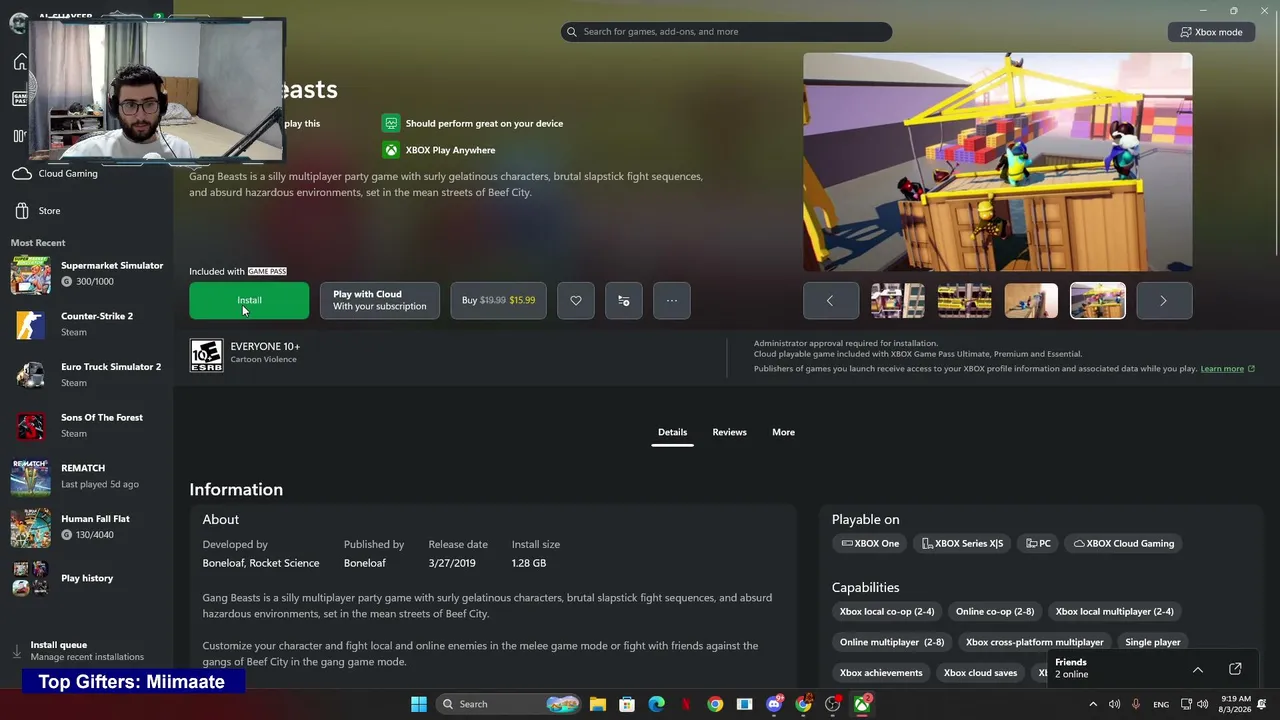
Task: Open Microsoft Edge from the taskbar
Action: pyautogui.click(x=656, y=704)
